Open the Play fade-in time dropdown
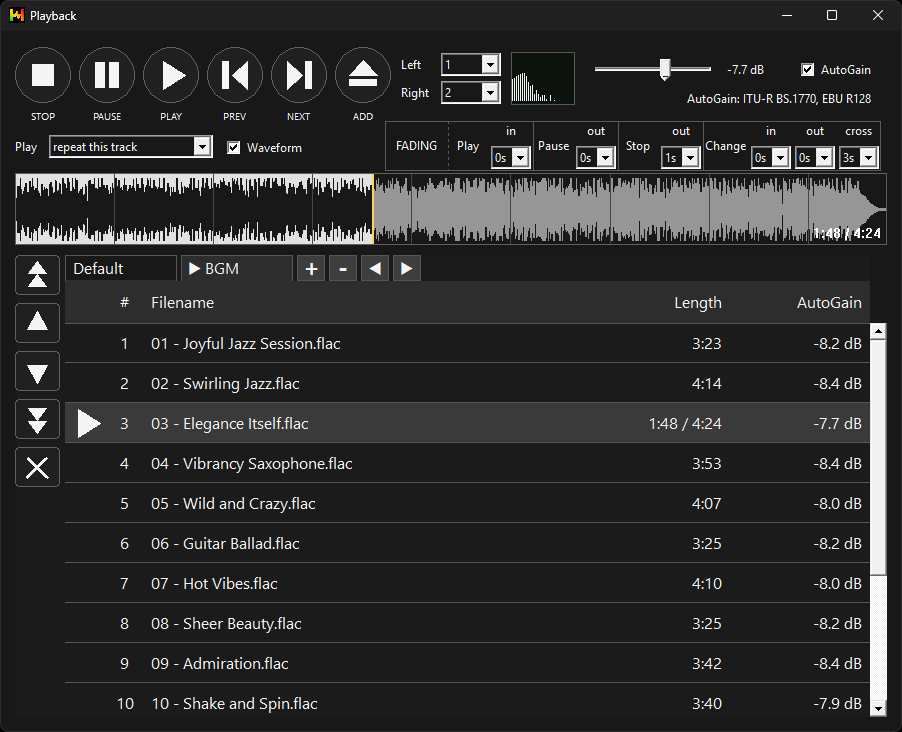Image resolution: width=902 pixels, height=732 pixels. click(x=511, y=158)
